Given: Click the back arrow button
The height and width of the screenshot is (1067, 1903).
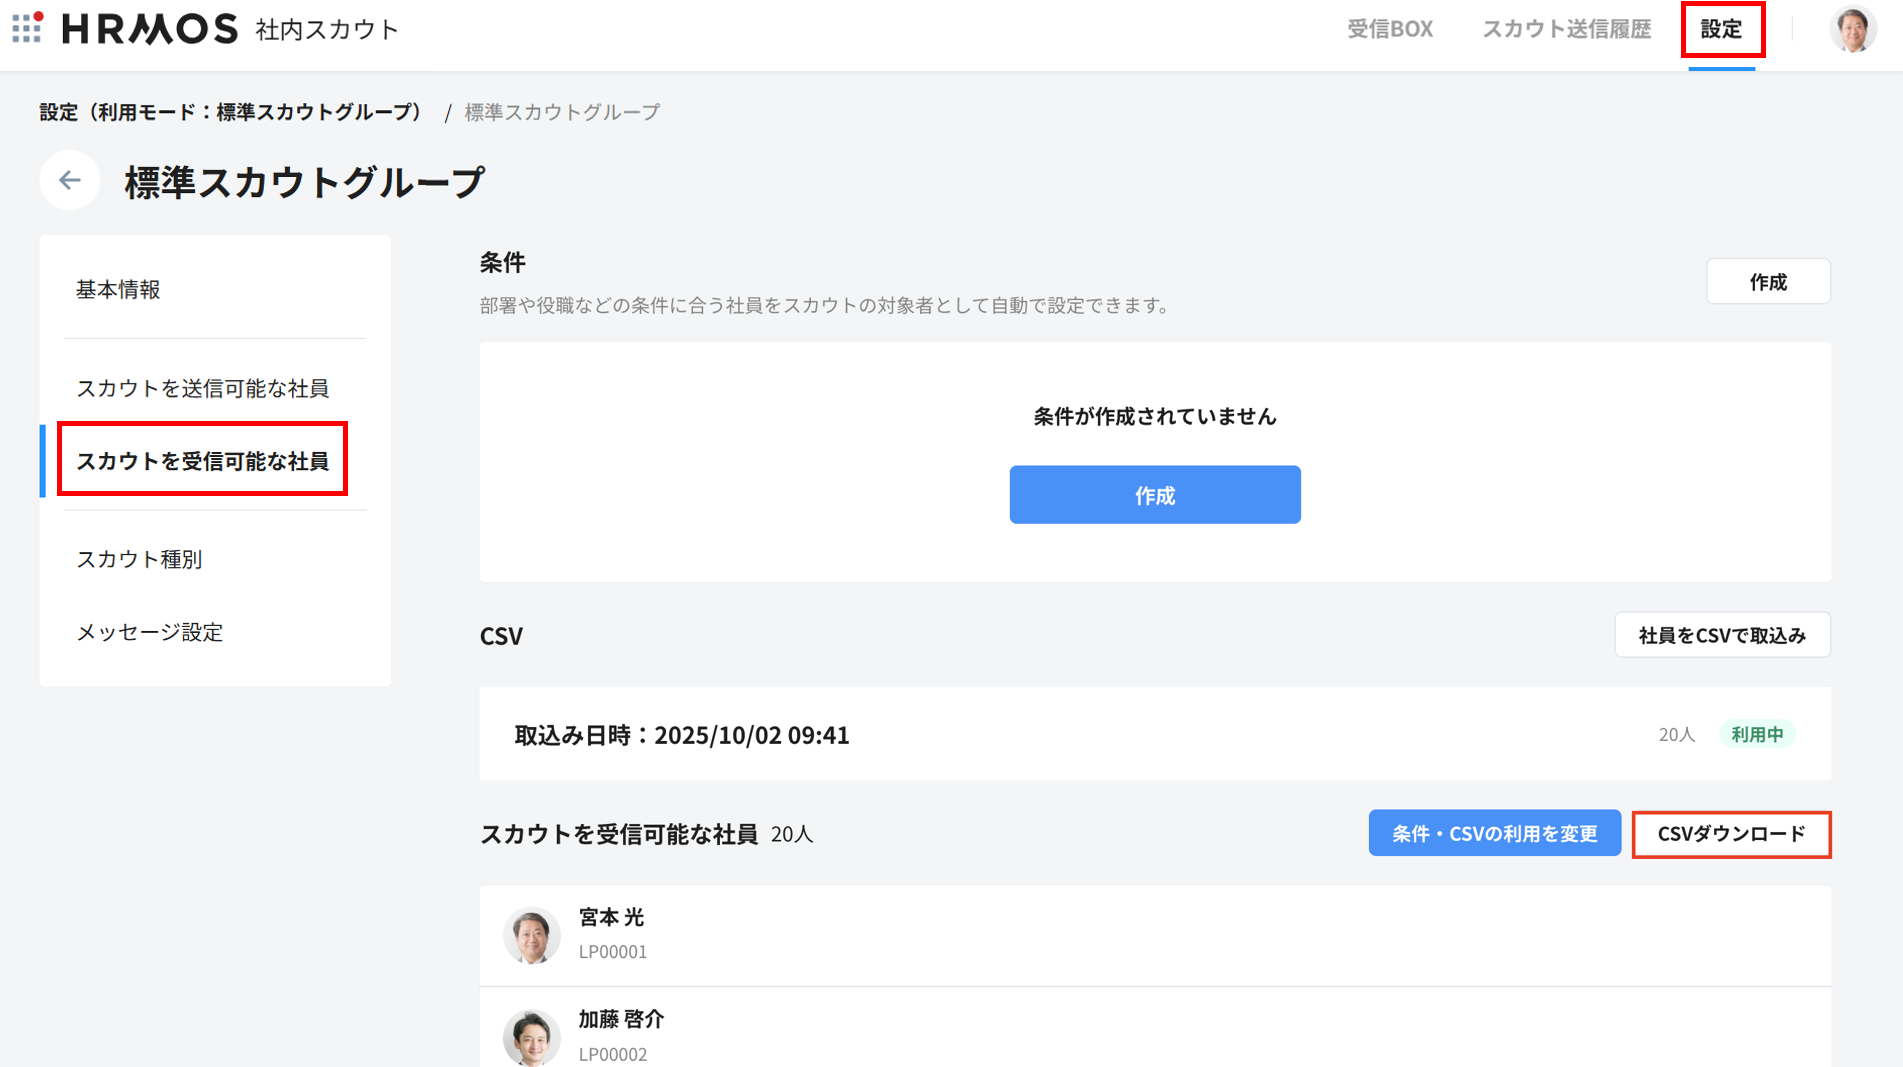Looking at the screenshot, I should [70, 181].
